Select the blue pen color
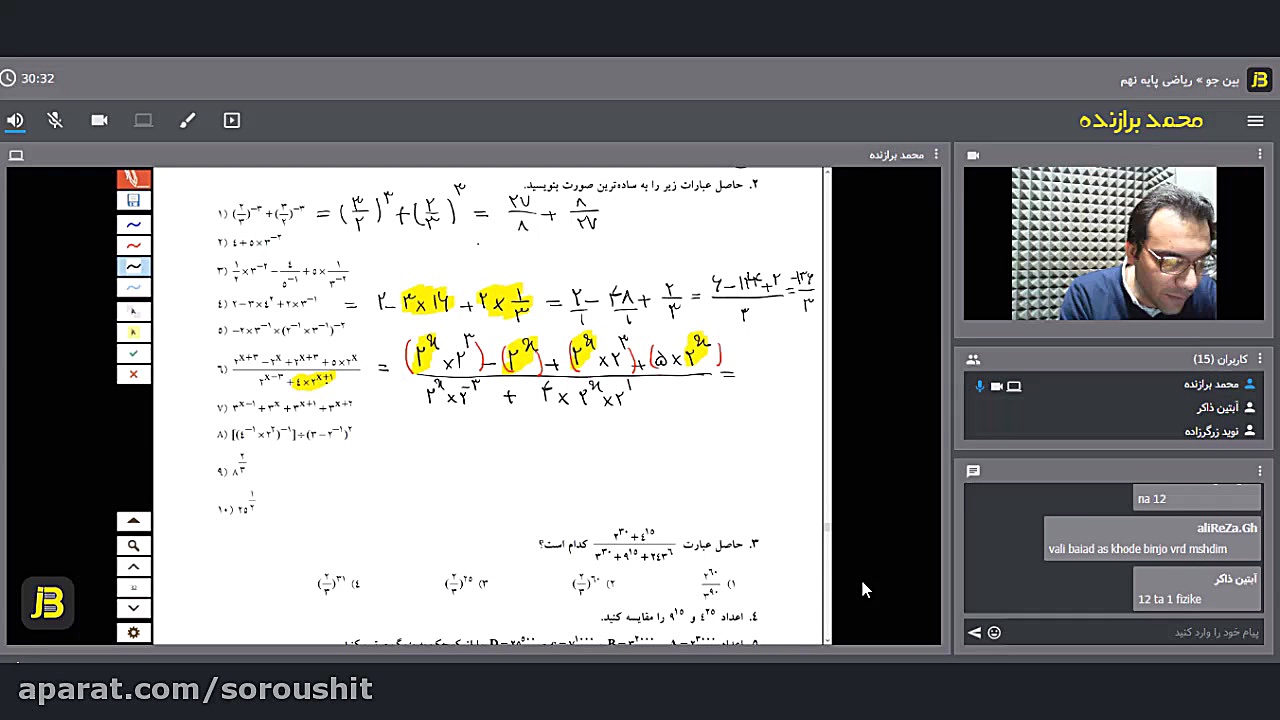Screen dimensions: 1280x720 click(x=133, y=223)
